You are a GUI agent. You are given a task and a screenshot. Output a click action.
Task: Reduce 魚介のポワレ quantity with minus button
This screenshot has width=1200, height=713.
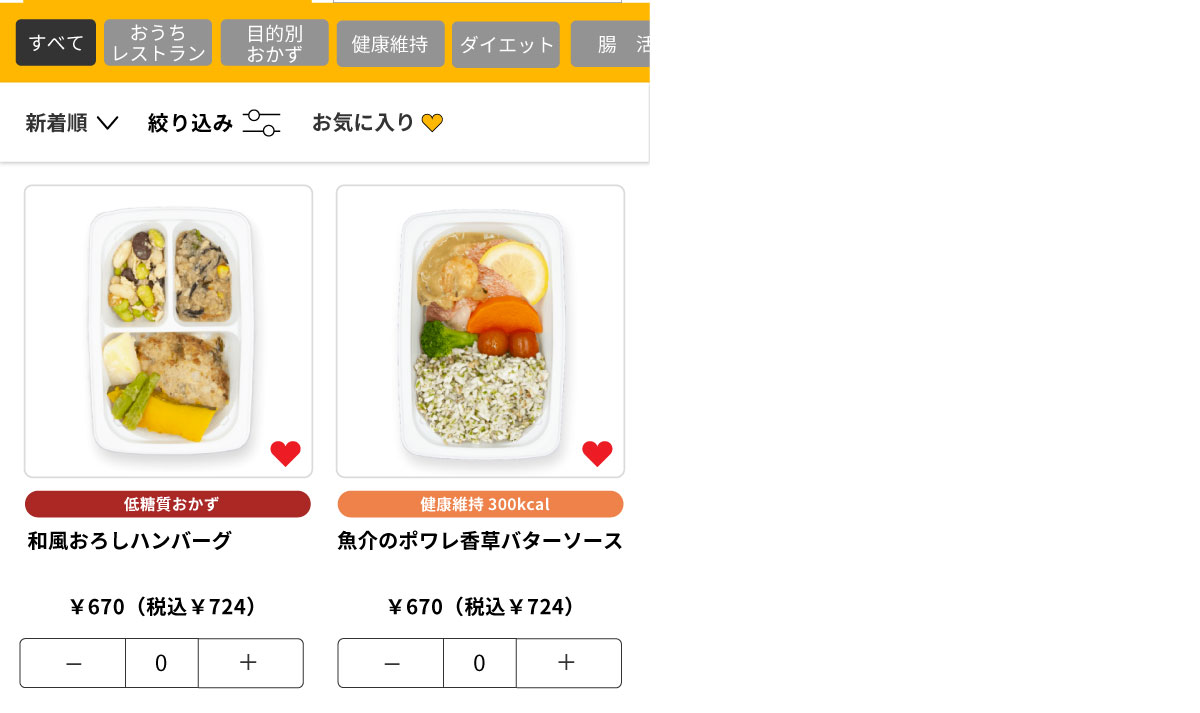tap(391, 663)
